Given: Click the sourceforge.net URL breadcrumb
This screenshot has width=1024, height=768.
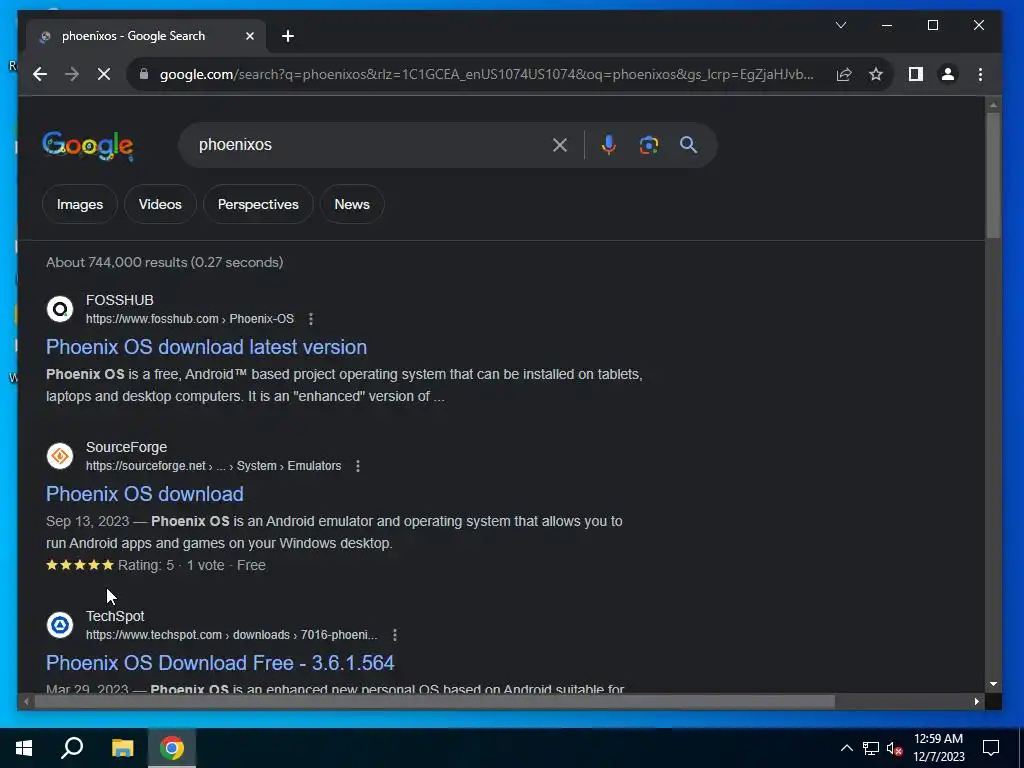Looking at the screenshot, I should coord(213,466).
